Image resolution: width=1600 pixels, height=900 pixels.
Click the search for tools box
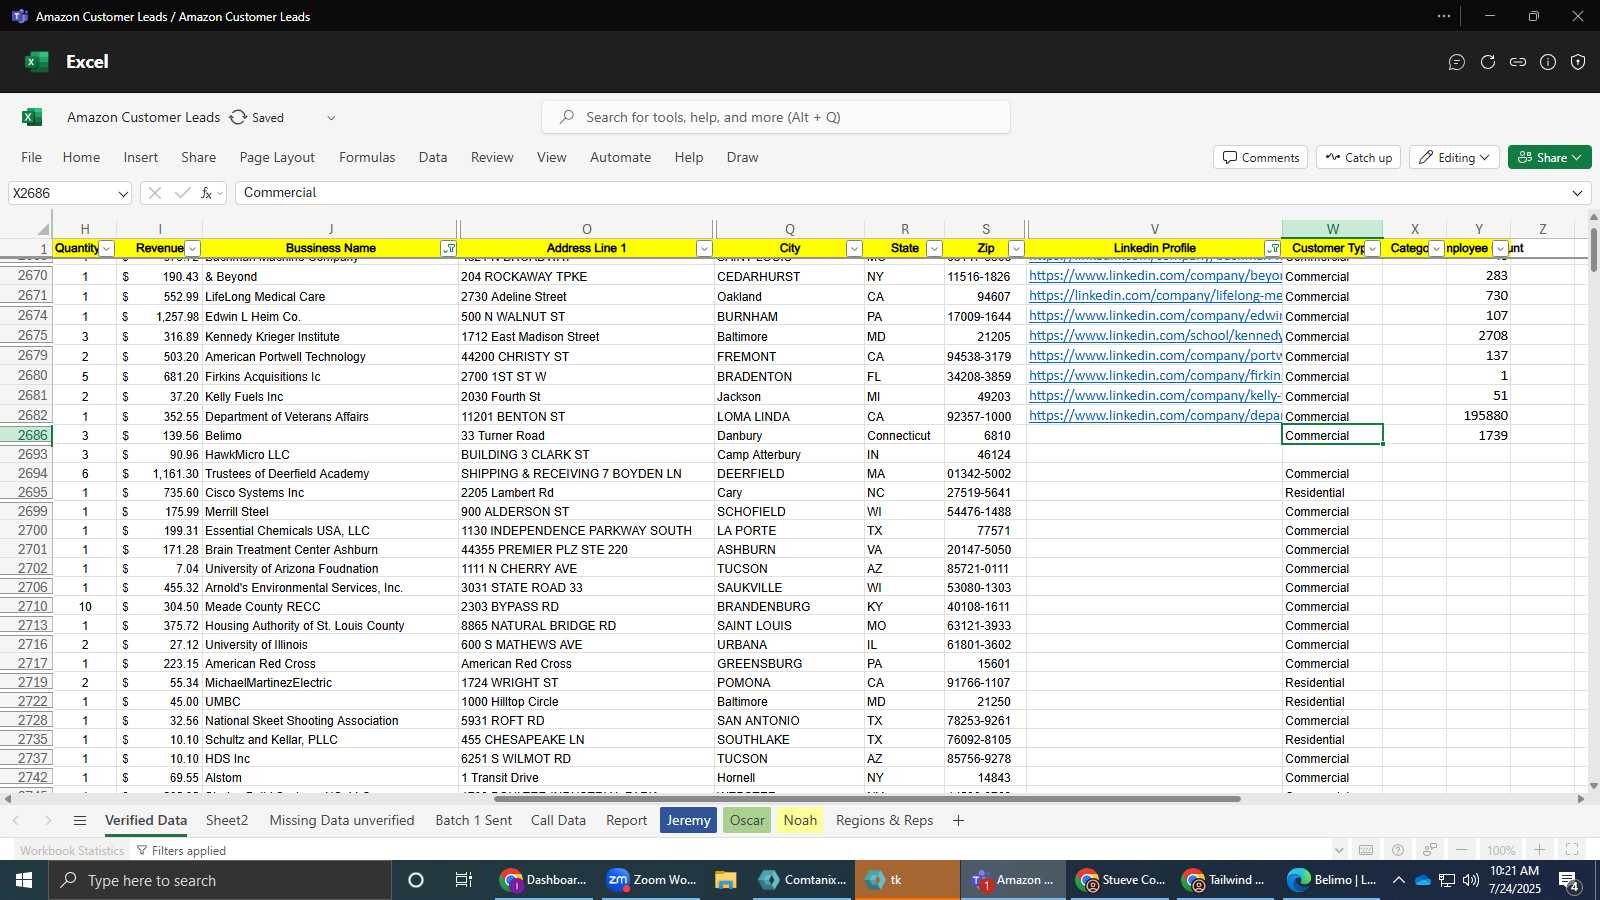point(776,117)
